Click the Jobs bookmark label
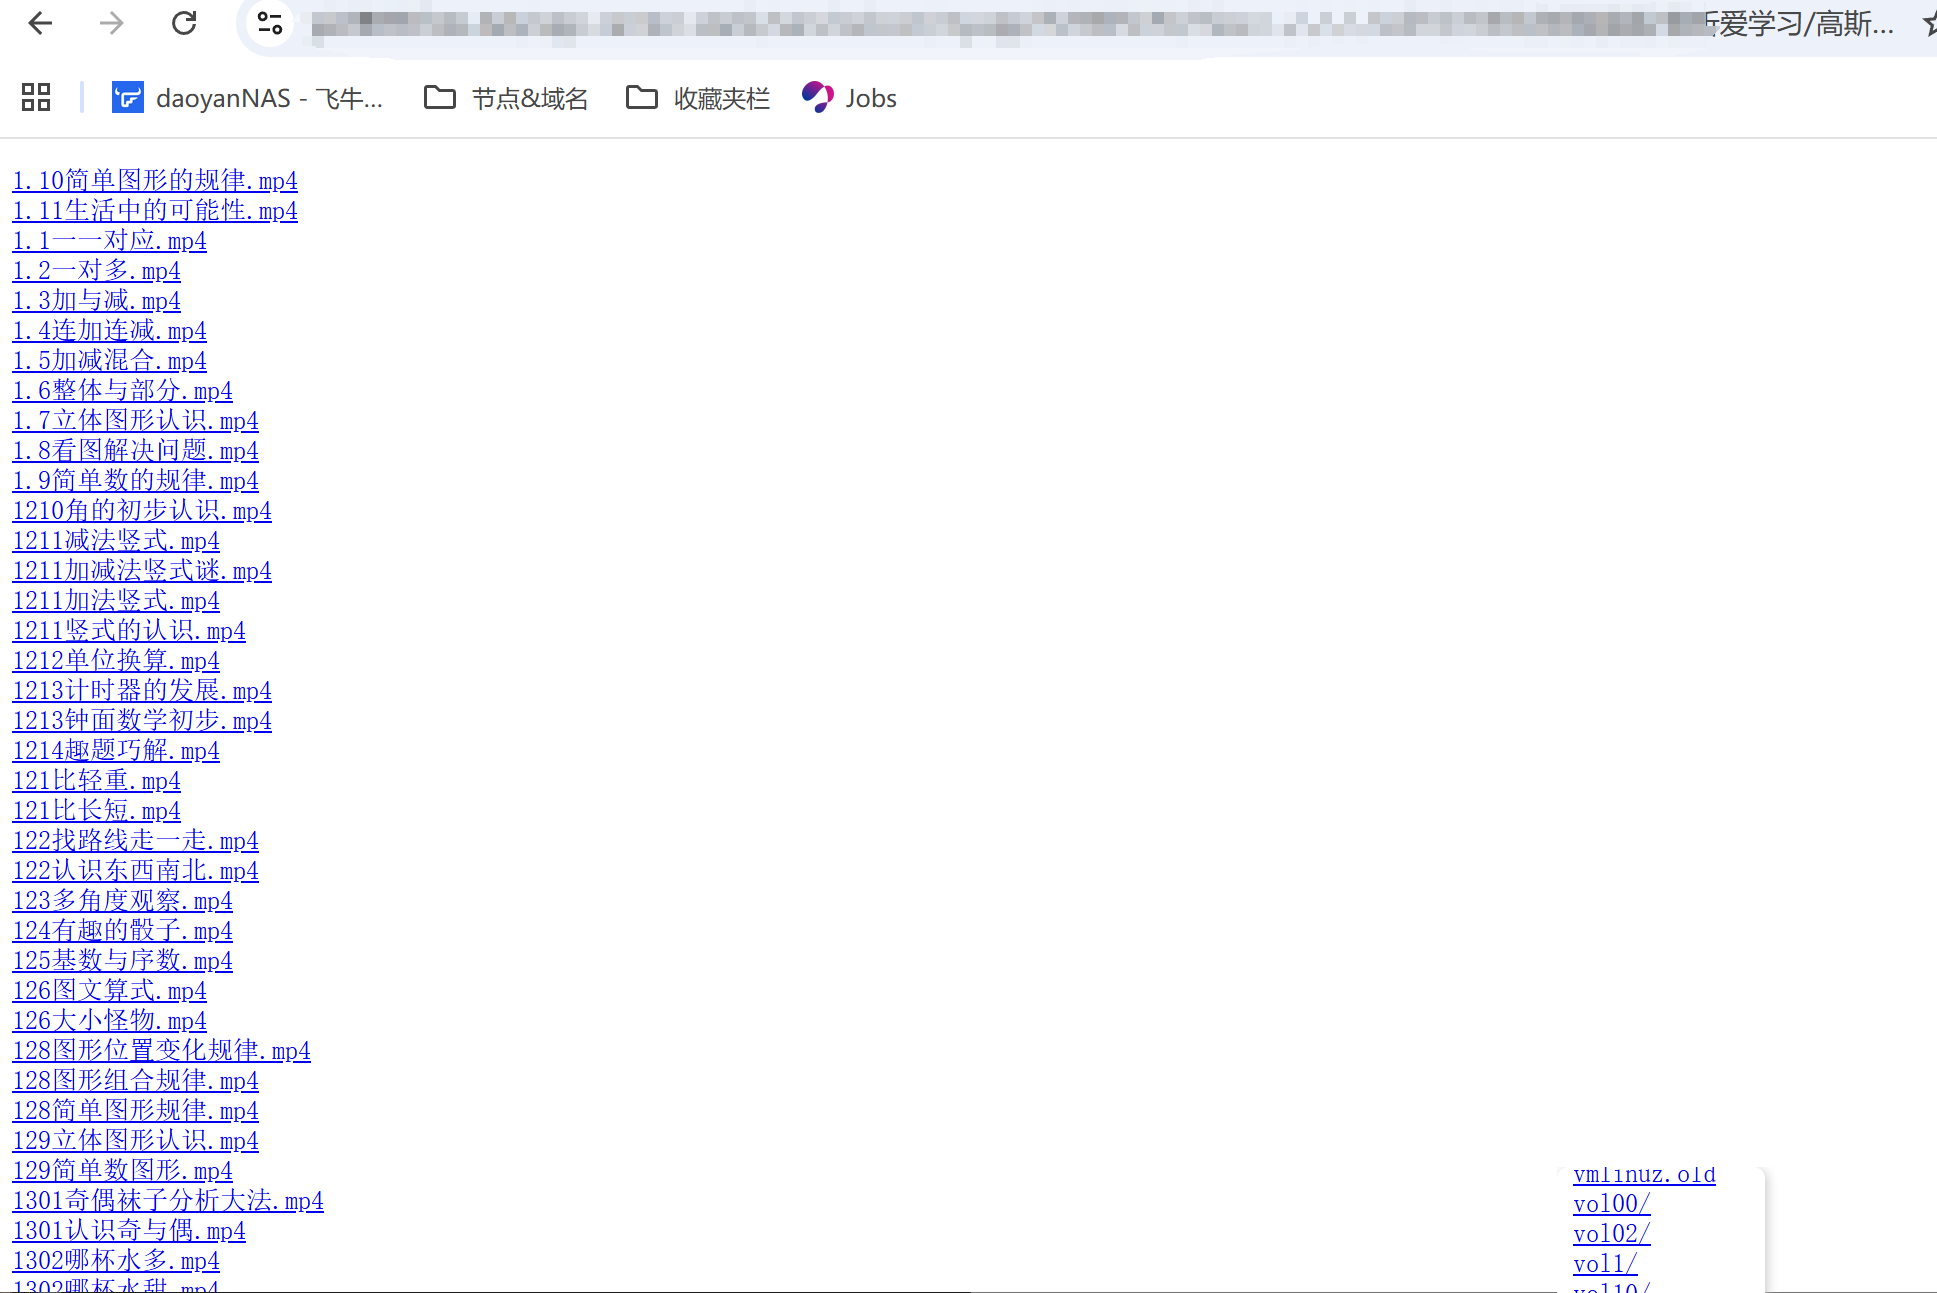This screenshot has width=1937, height=1293. point(870,97)
